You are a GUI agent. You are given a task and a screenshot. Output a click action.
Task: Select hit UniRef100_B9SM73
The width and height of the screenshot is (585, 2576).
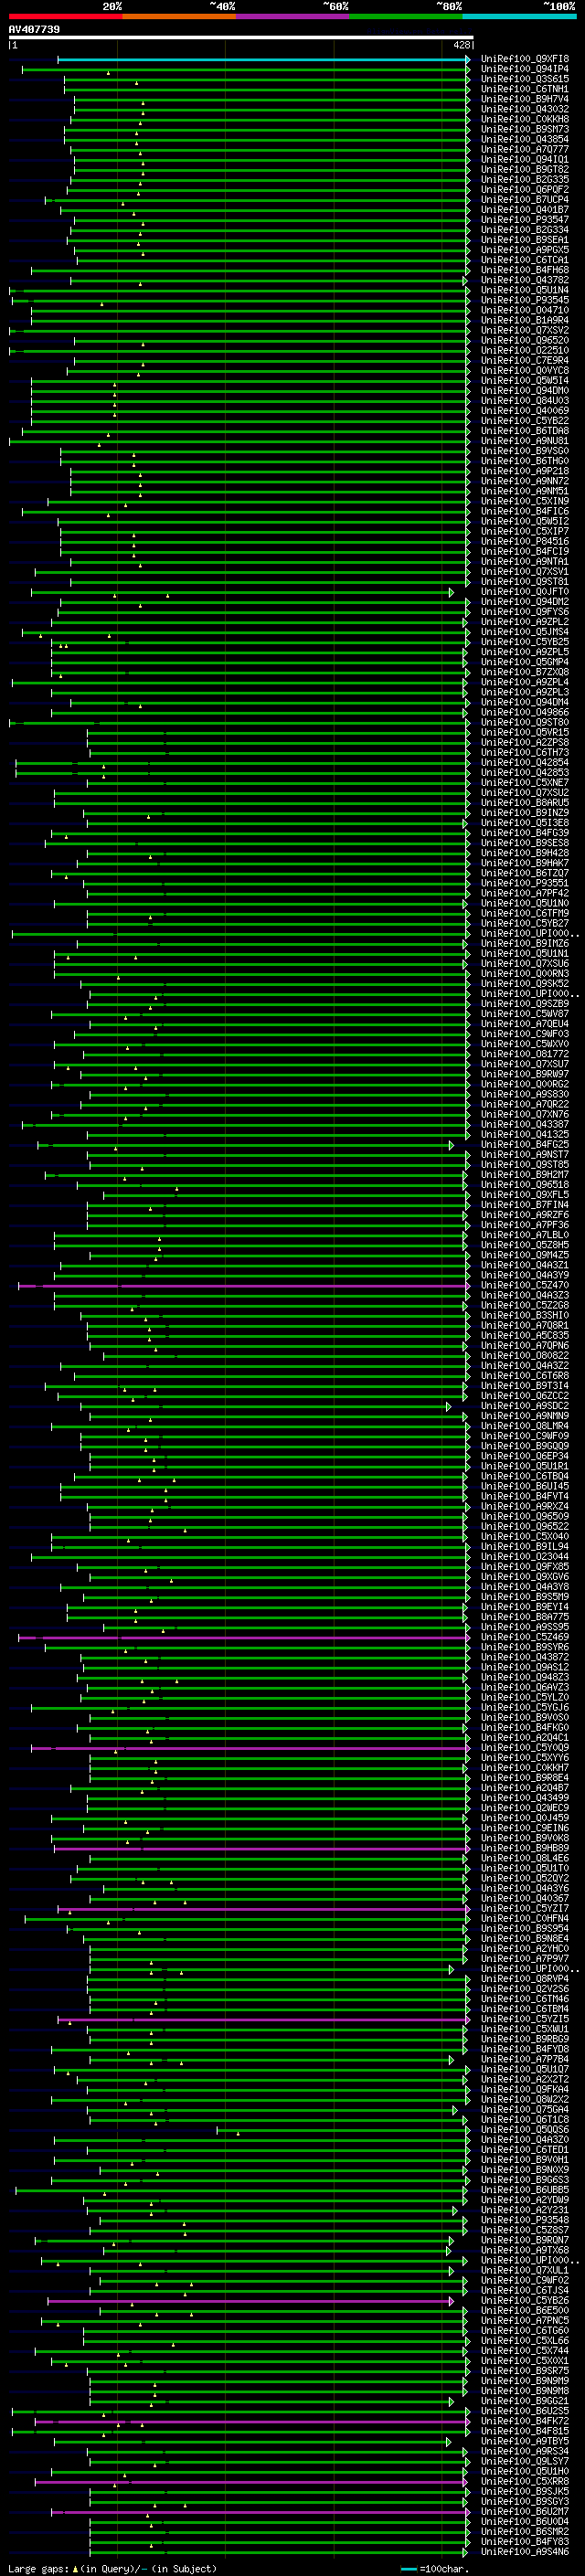coord(524,130)
